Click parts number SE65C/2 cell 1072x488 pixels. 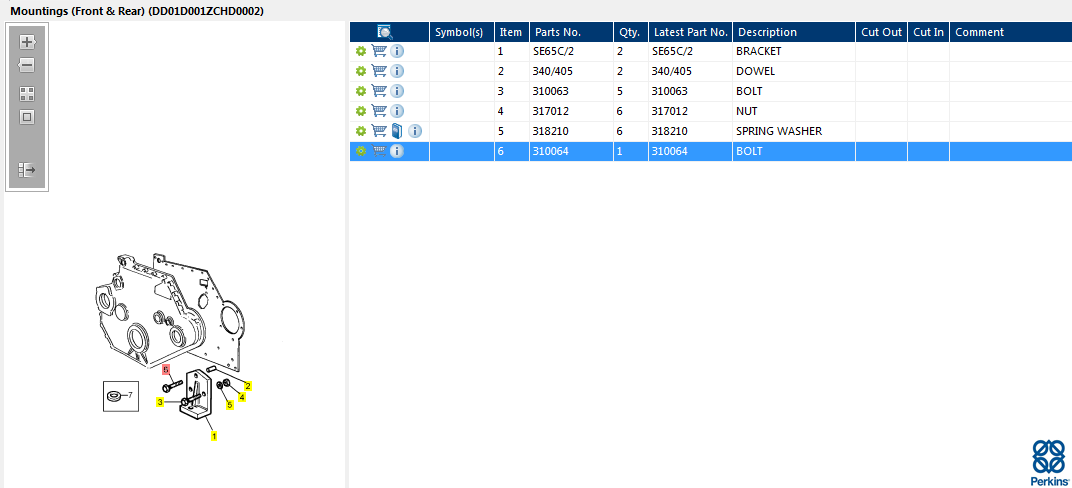(571, 51)
